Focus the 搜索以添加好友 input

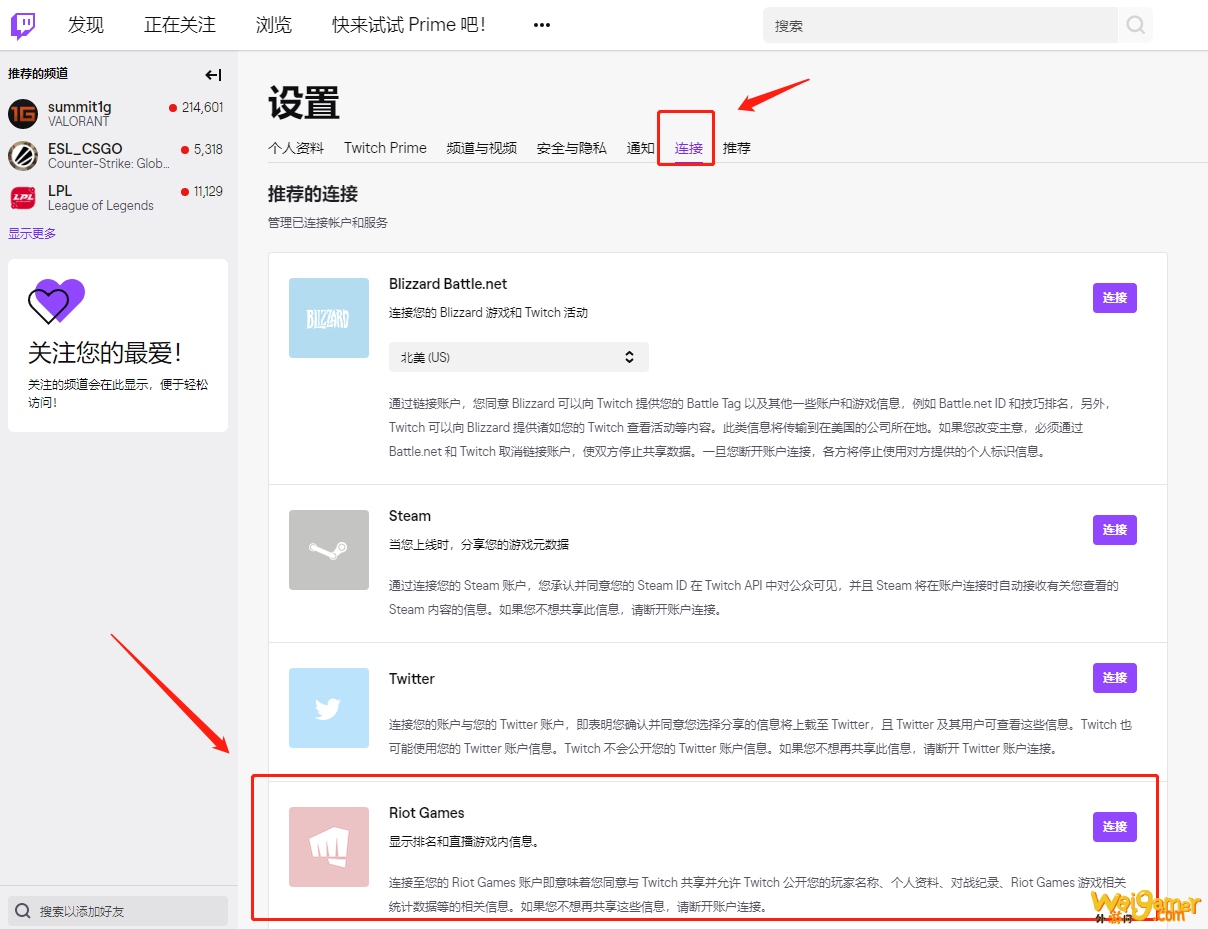tap(118, 911)
